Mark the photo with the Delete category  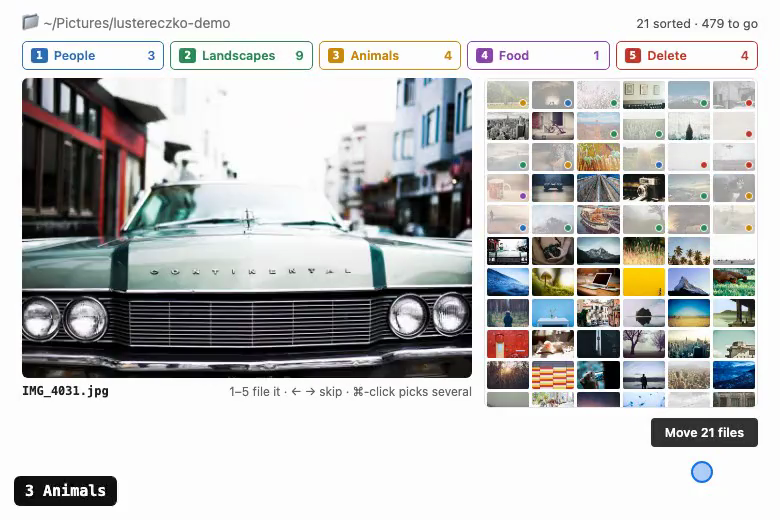pyautogui.click(x=687, y=56)
